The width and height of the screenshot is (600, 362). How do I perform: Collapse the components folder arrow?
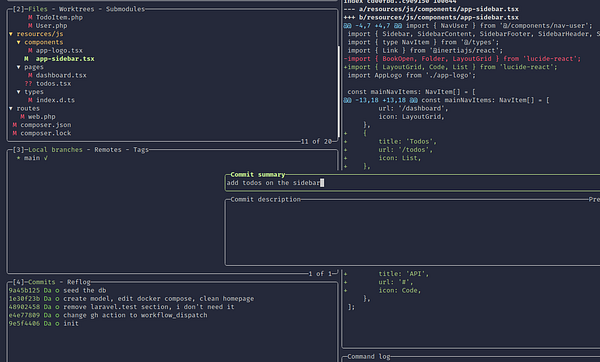click(x=18, y=42)
